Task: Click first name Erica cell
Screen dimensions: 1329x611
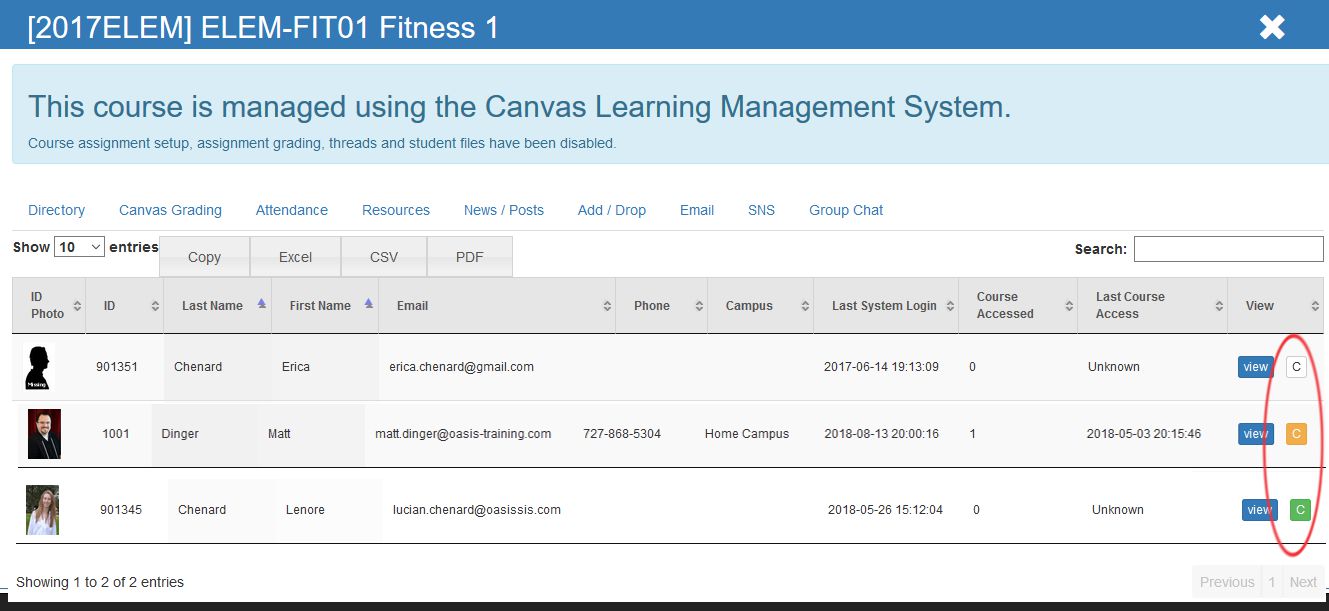Action: coord(296,367)
